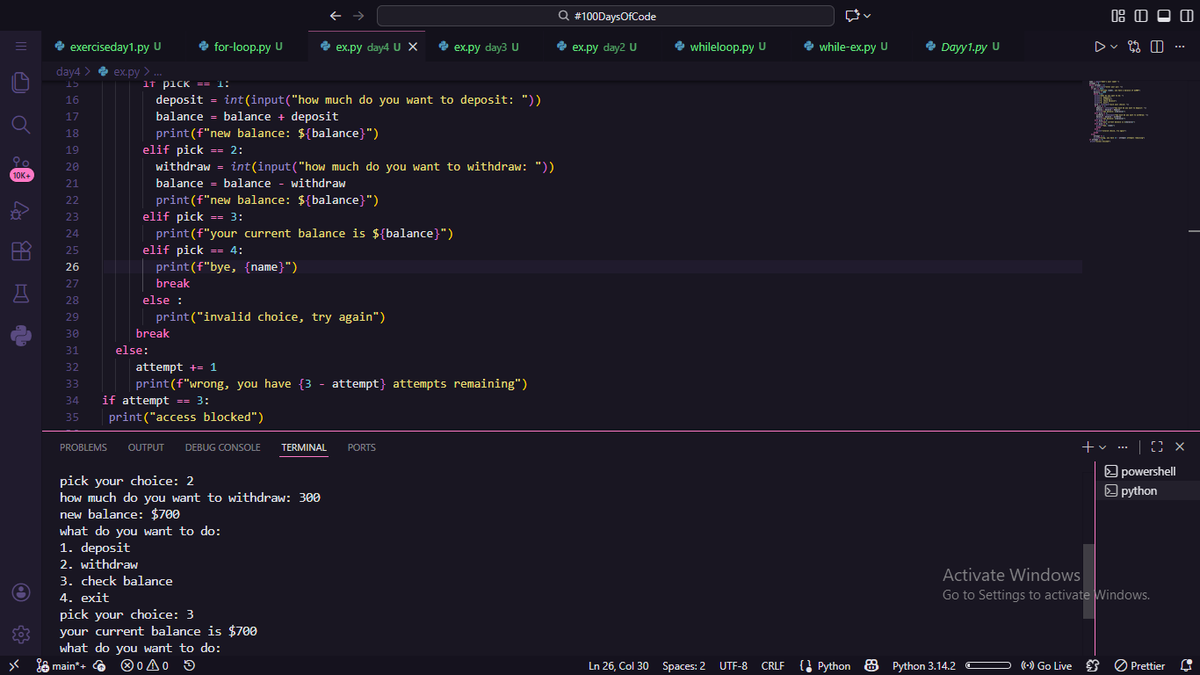Viewport: 1200px width, 675px height.
Task: Open the PROBLEMS panel tab
Action: click(x=83, y=447)
